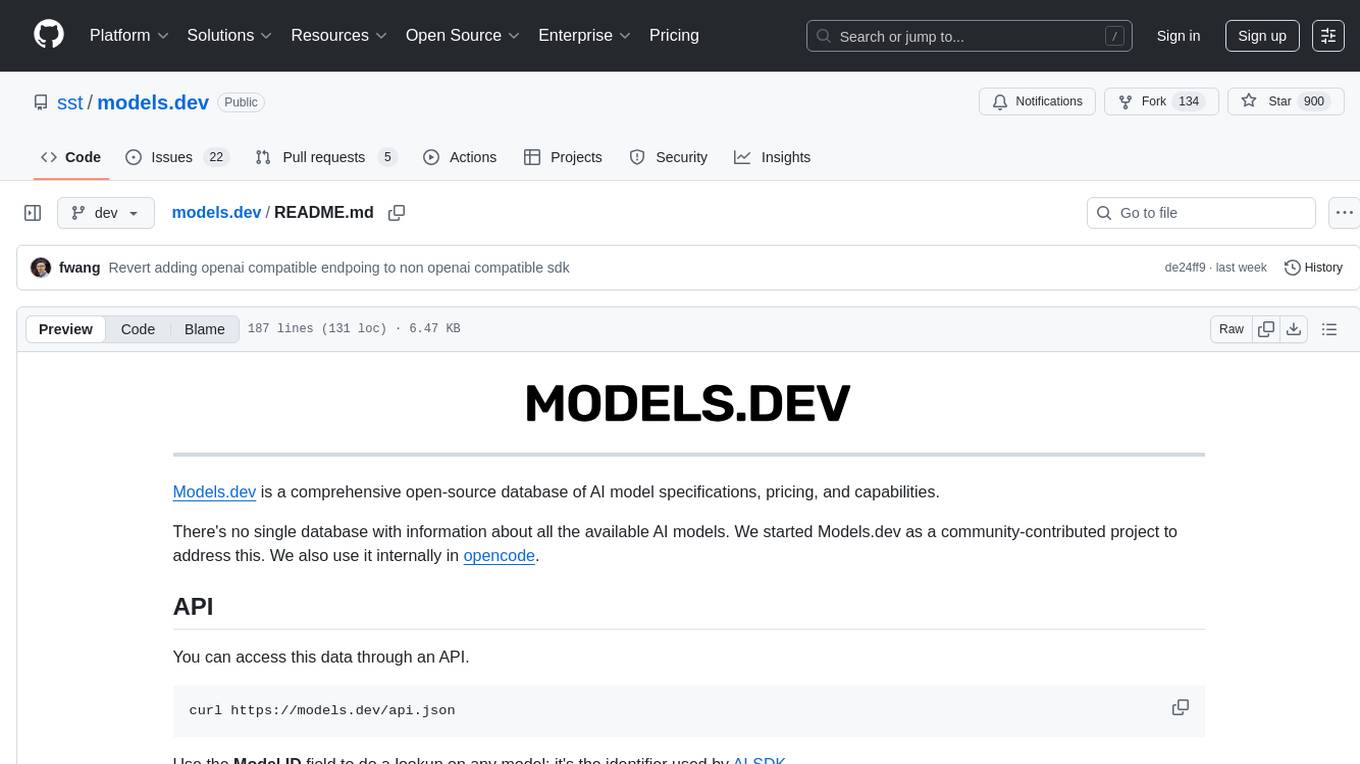Click the models.dev breadcrumb folder link

216,213
